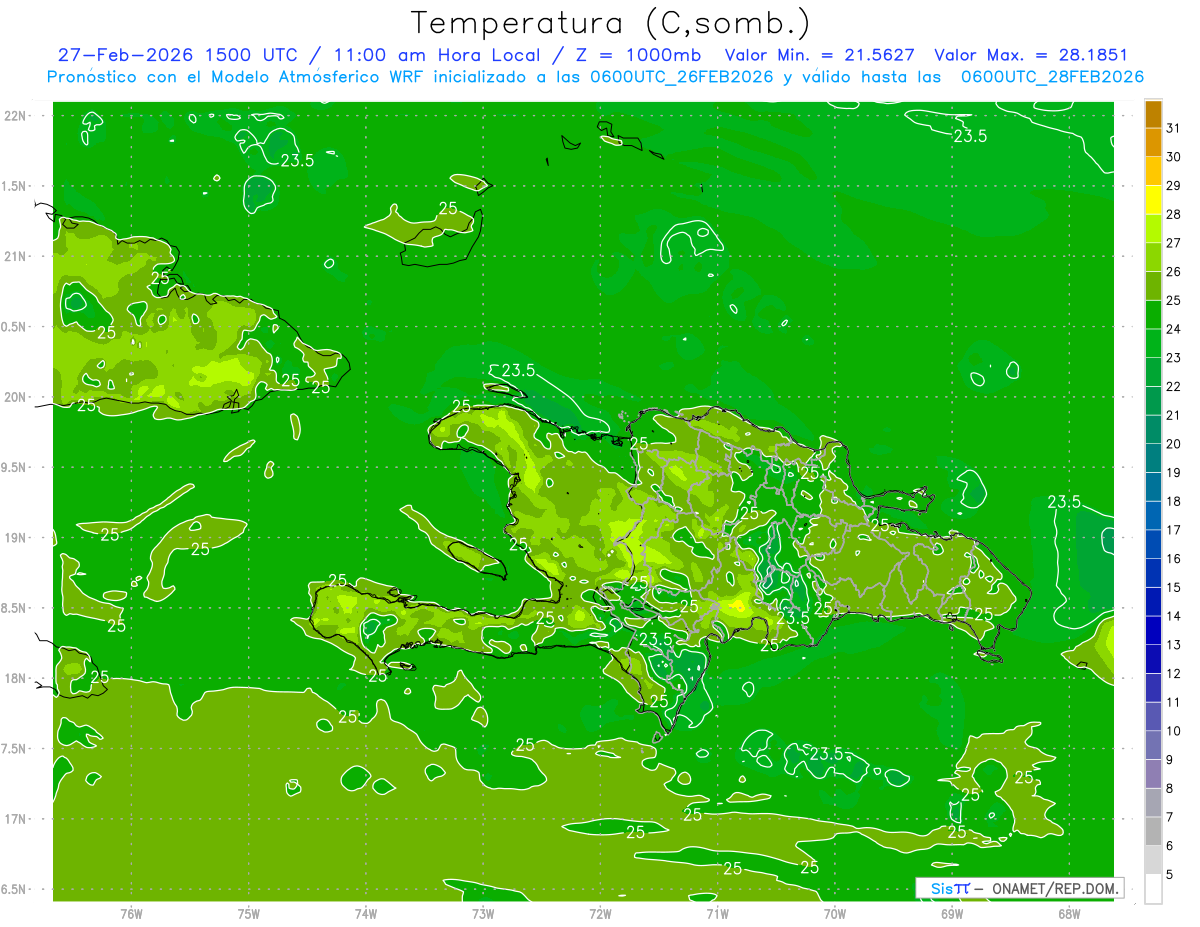Click the 15 value on the color scale

(x=1174, y=587)
